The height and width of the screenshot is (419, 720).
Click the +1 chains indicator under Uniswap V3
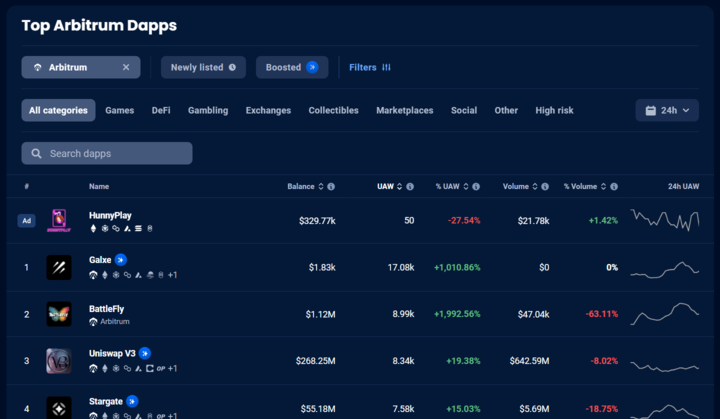(172, 368)
